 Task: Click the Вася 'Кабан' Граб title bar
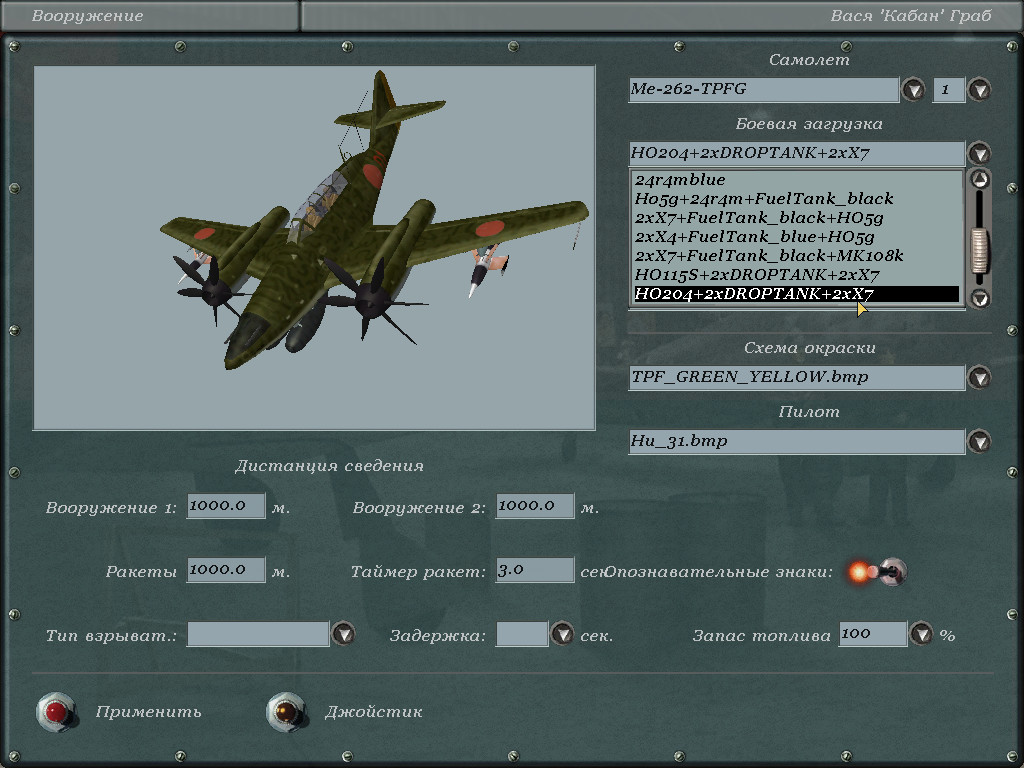click(662, 16)
